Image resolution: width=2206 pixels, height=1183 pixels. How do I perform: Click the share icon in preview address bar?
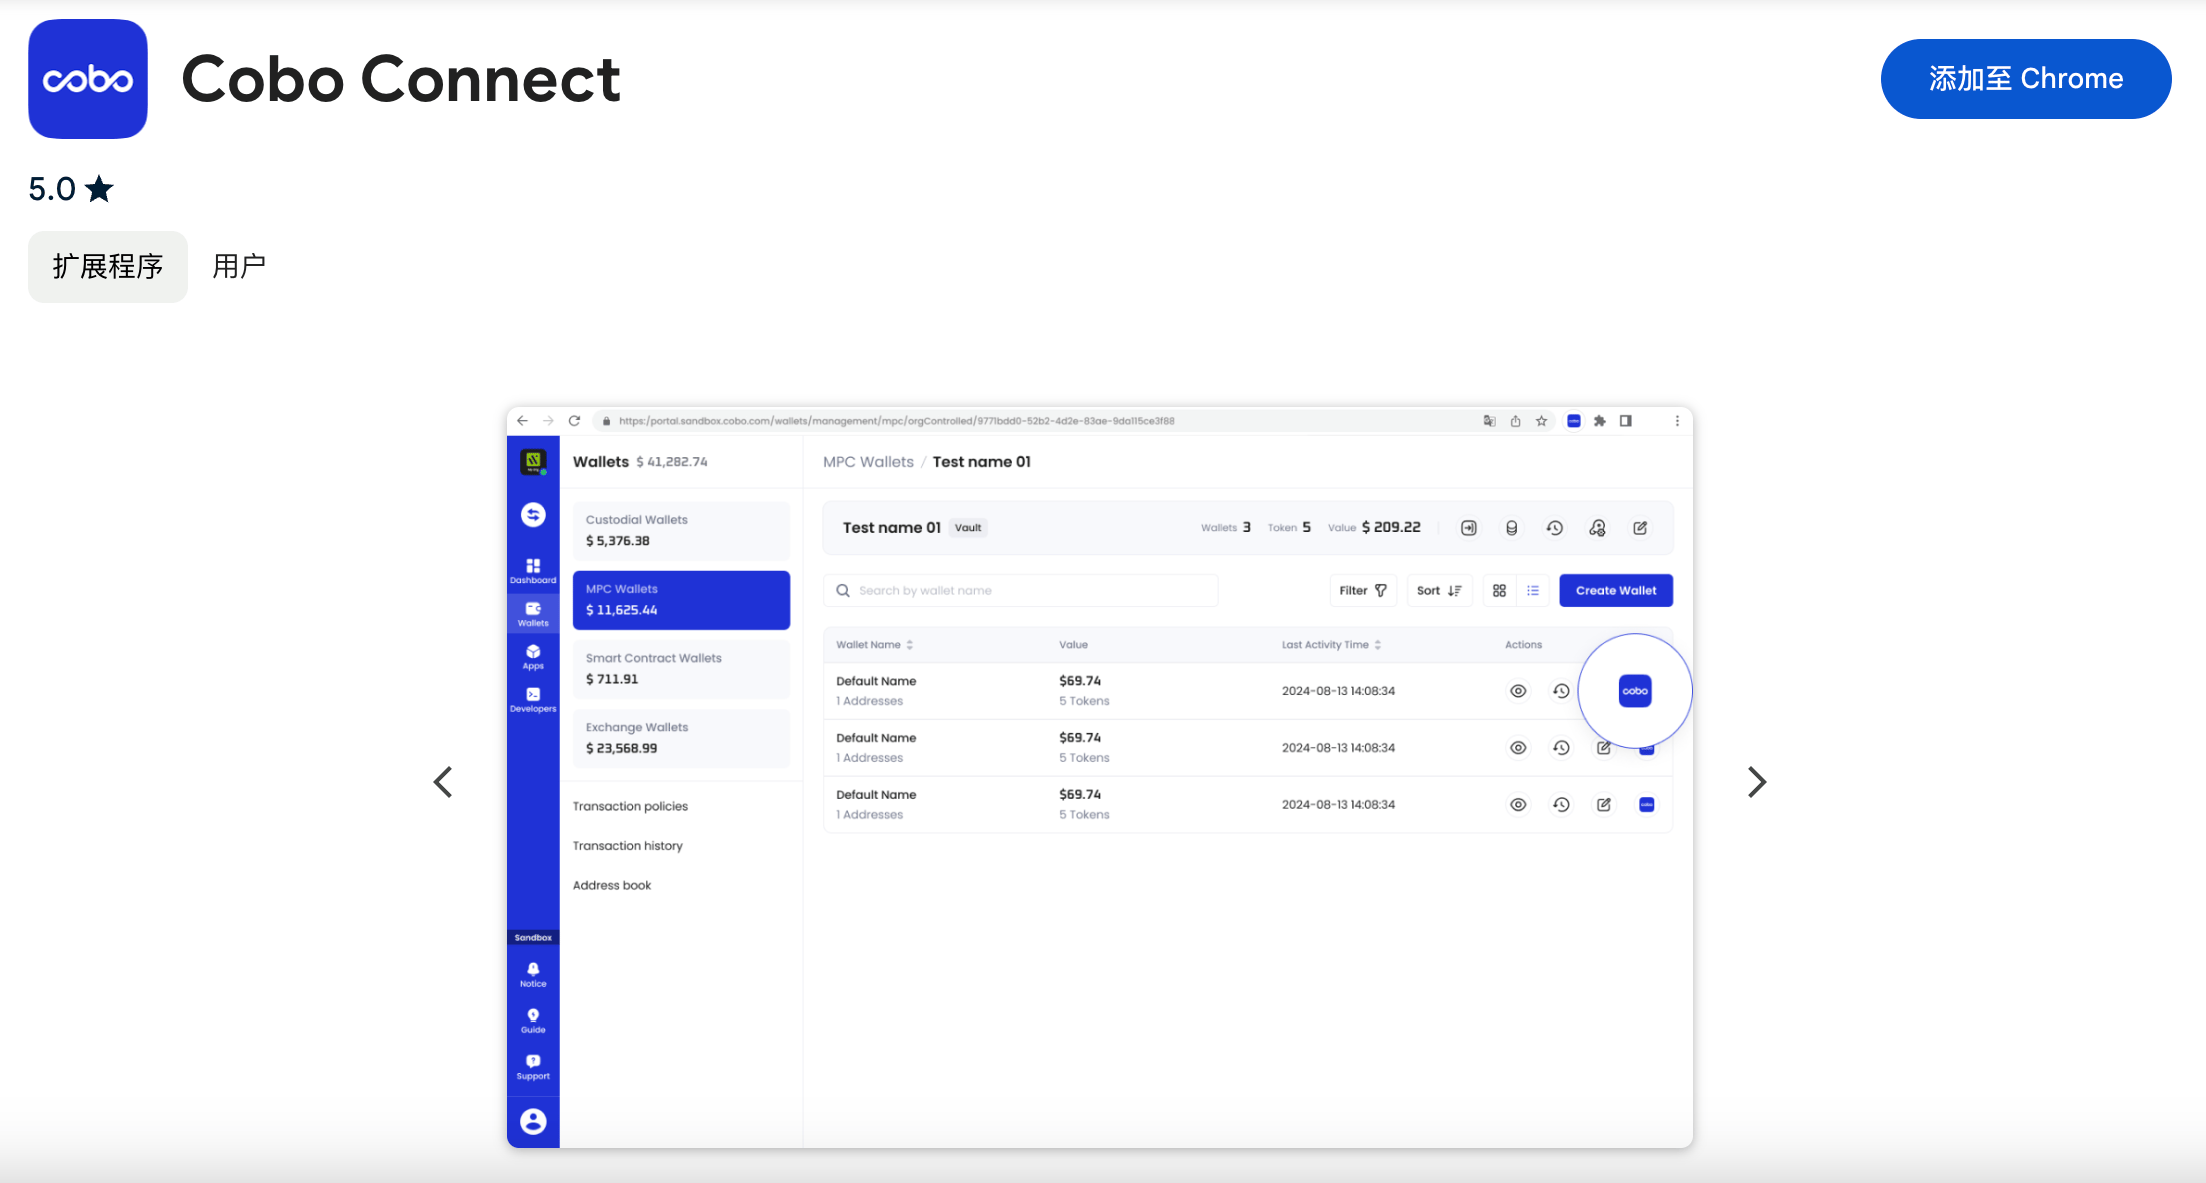tap(1515, 421)
